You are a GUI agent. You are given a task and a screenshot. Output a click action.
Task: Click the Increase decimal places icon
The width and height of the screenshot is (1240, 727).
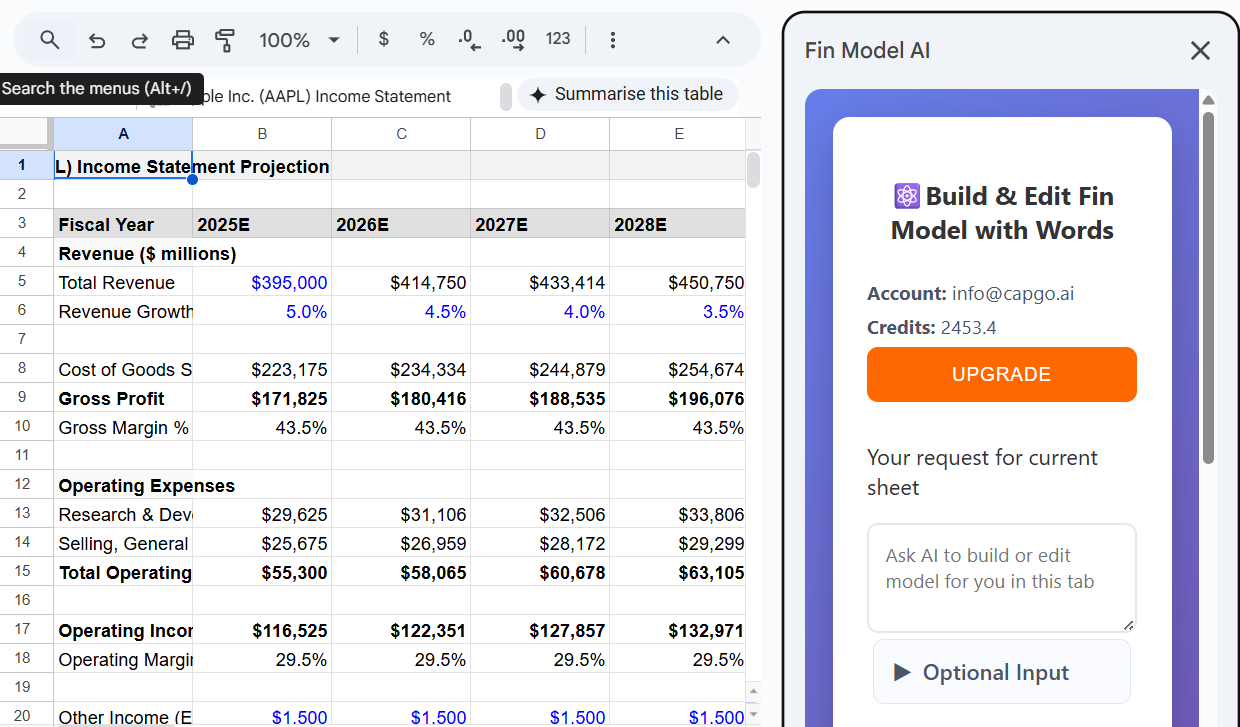tap(513, 40)
